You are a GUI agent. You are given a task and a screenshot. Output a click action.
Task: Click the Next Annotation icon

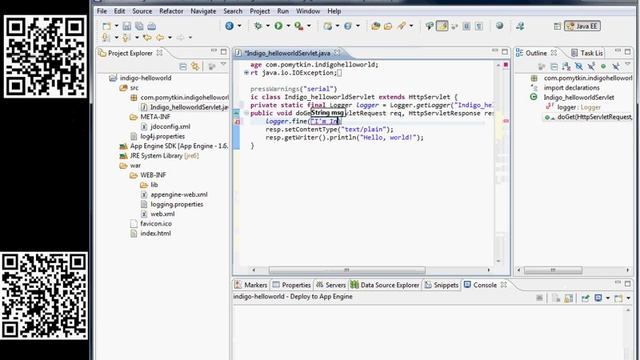point(106,38)
